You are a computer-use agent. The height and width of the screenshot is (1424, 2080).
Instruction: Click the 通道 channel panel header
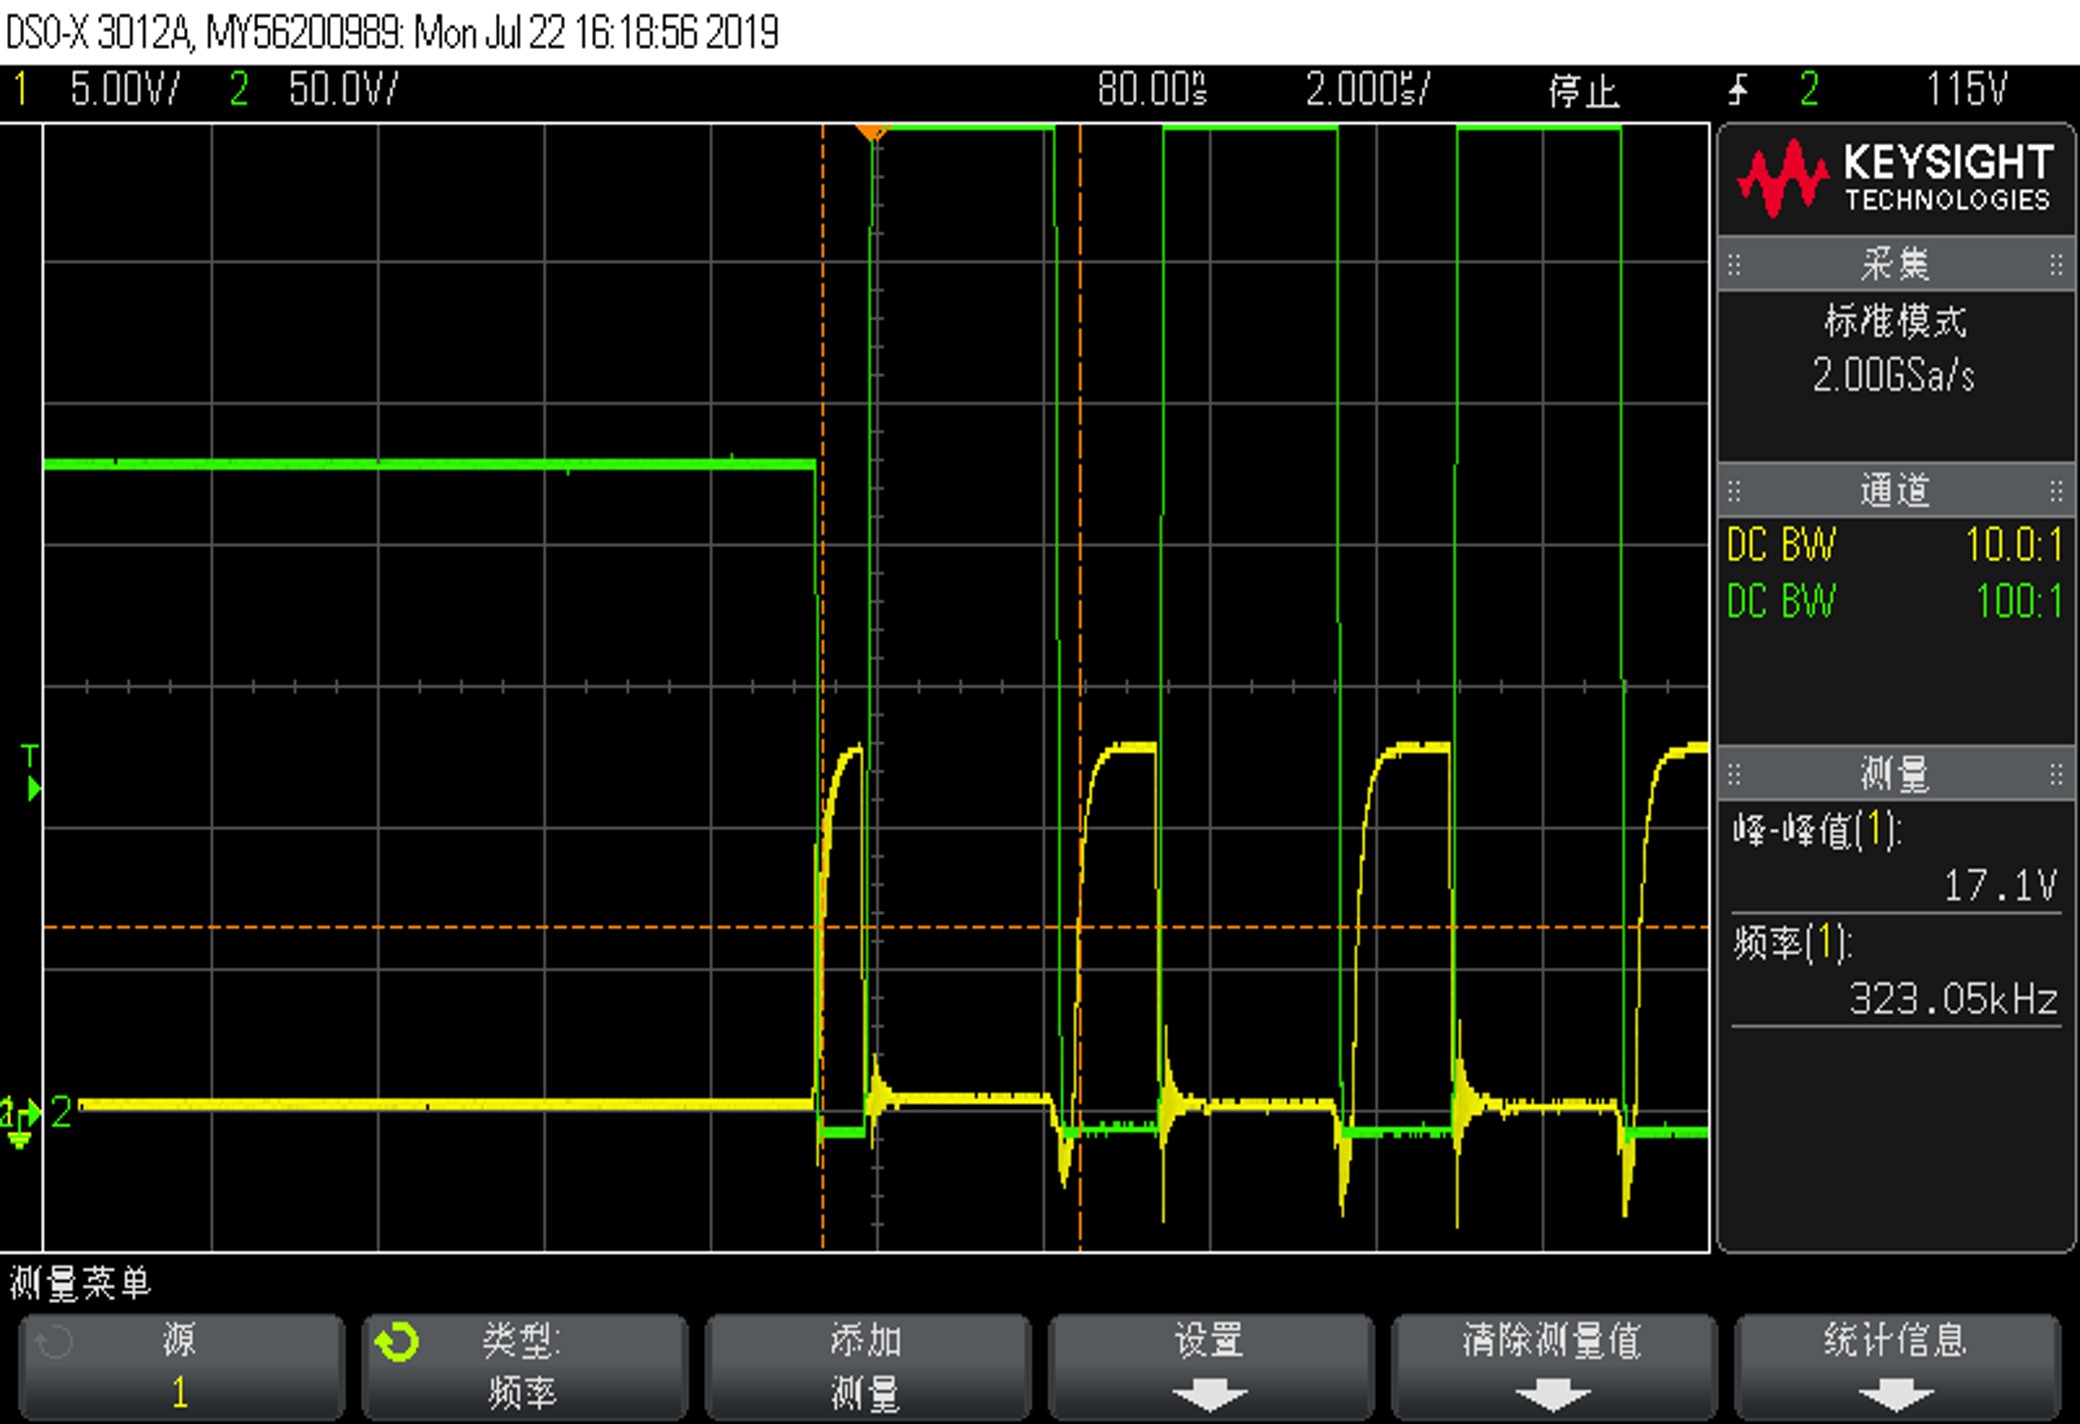pos(1895,491)
